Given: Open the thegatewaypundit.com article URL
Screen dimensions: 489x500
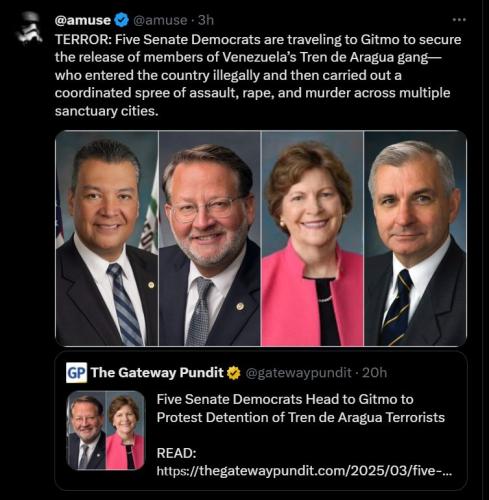Looking at the screenshot, I should pyautogui.click(x=304, y=471).
